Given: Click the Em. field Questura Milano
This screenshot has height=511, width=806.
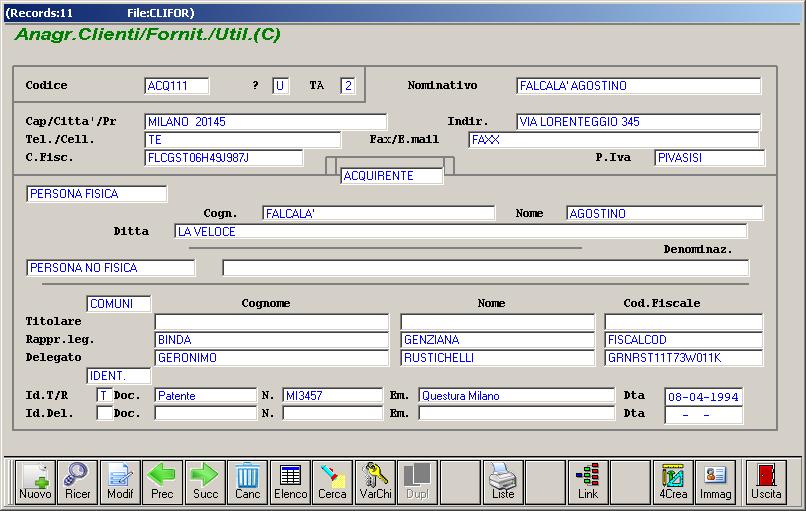Looking at the screenshot, I should pyautogui.click(x=517, y=395).
